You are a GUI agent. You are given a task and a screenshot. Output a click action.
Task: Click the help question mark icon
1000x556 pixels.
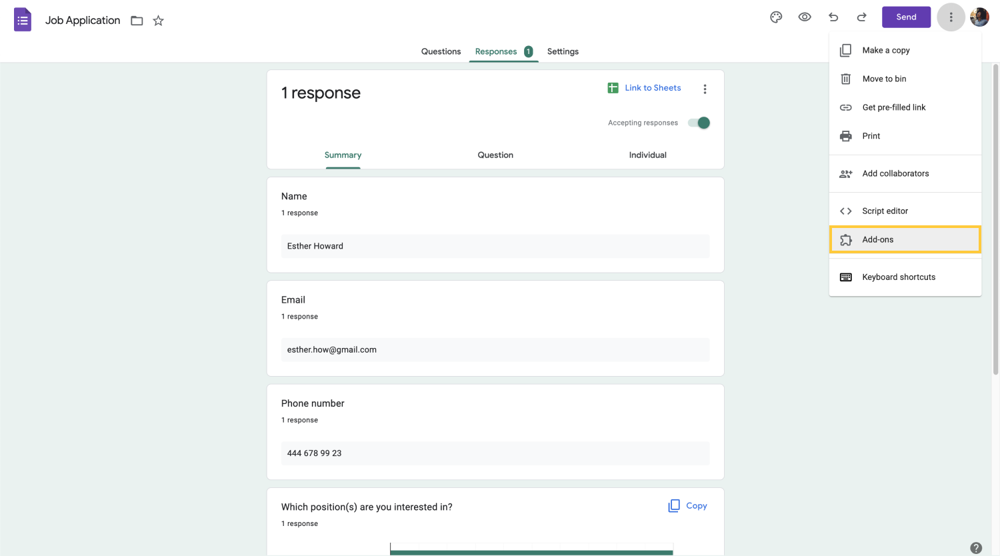point(976,548)
